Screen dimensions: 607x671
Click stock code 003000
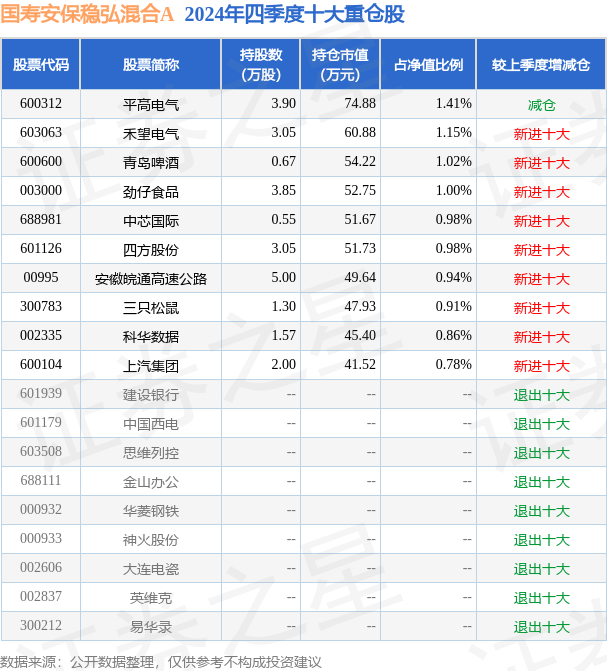[x=41, y=191]
